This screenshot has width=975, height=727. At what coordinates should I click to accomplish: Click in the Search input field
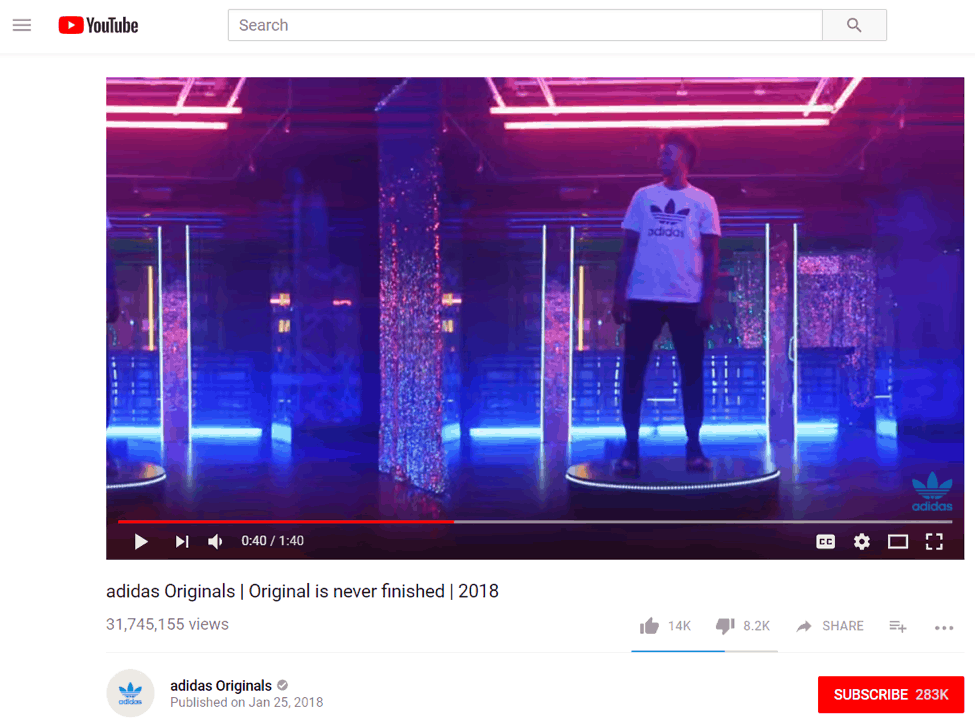coord(525,25)
